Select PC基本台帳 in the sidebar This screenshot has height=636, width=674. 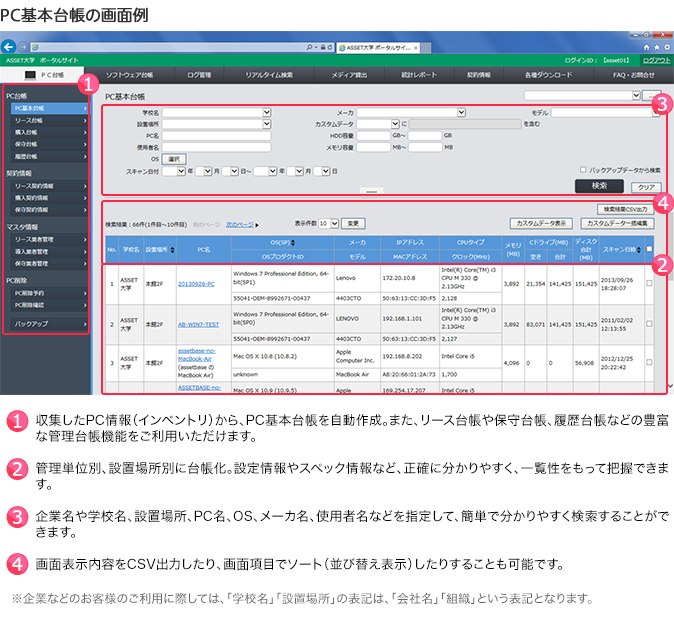coord(49,108)
